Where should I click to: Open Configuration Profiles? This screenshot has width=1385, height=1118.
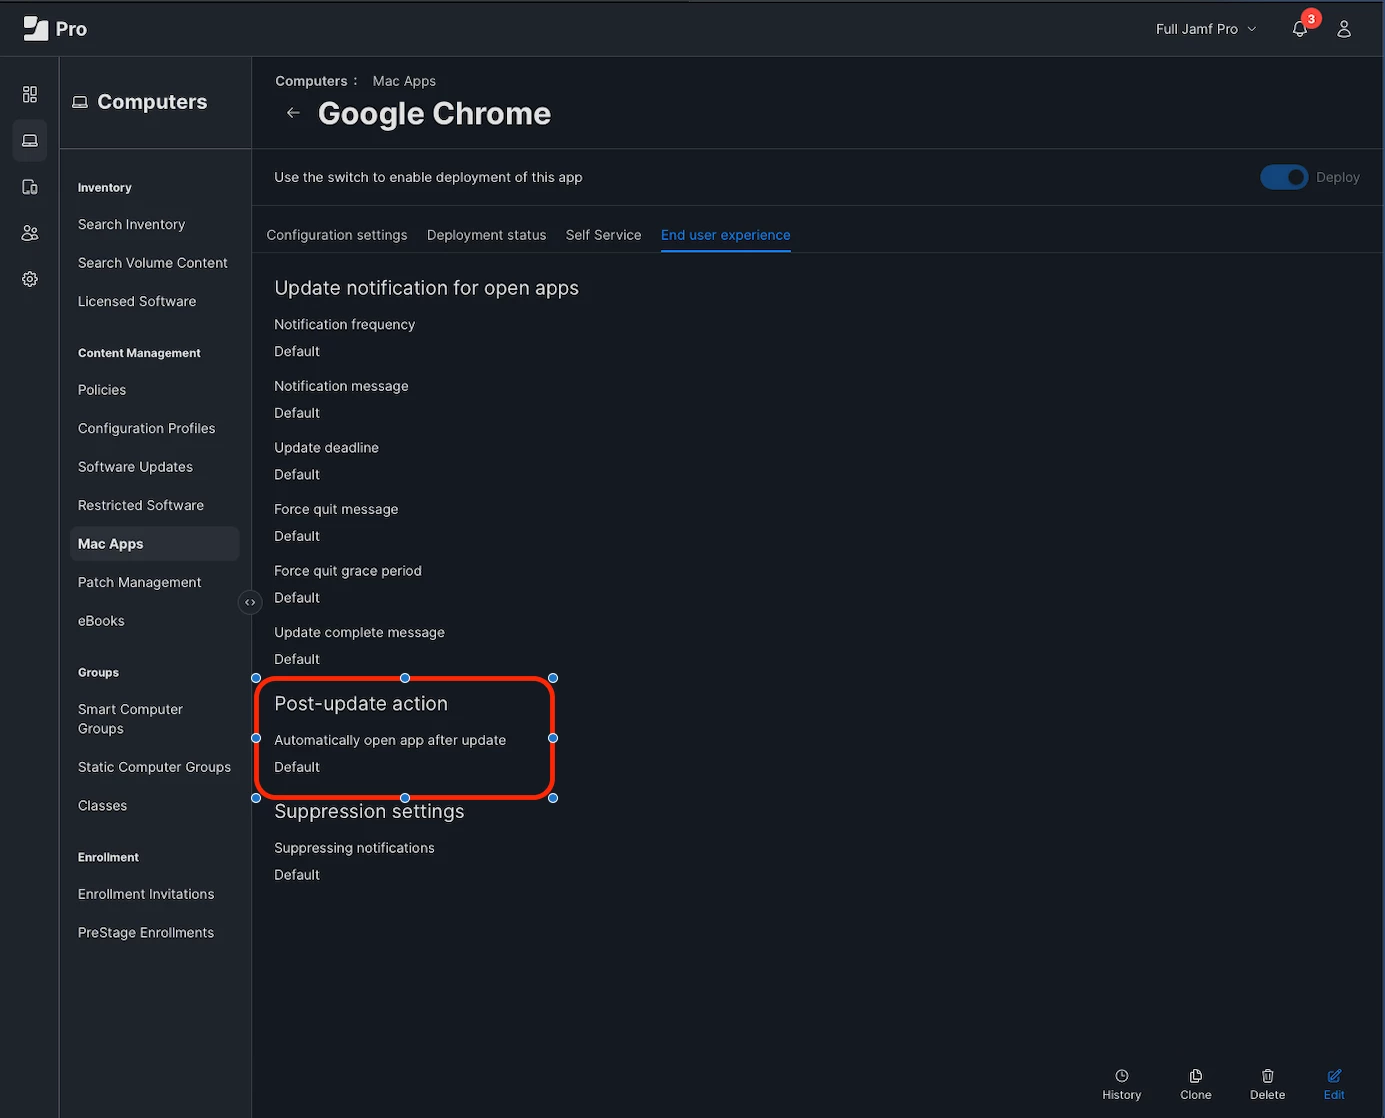pos(147,428)
